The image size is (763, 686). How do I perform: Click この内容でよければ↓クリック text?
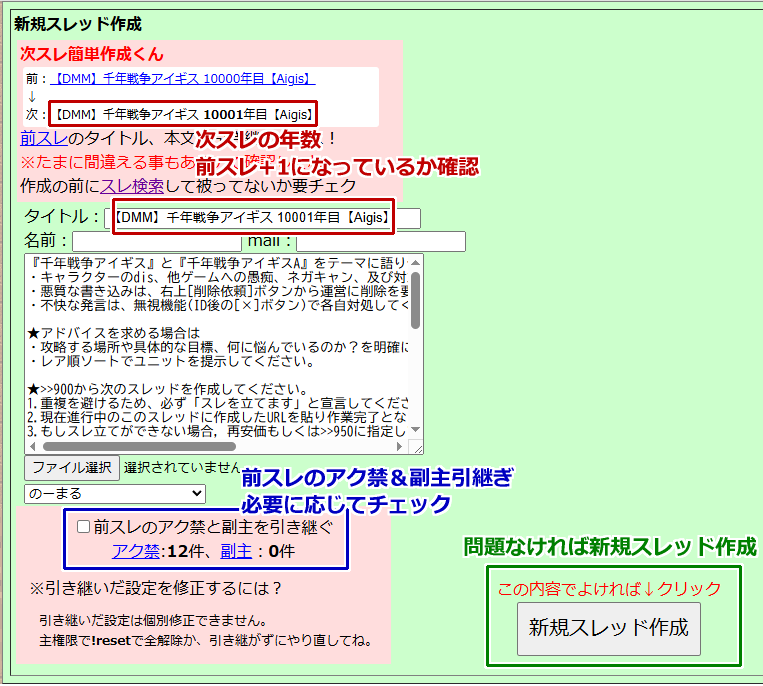609,589
